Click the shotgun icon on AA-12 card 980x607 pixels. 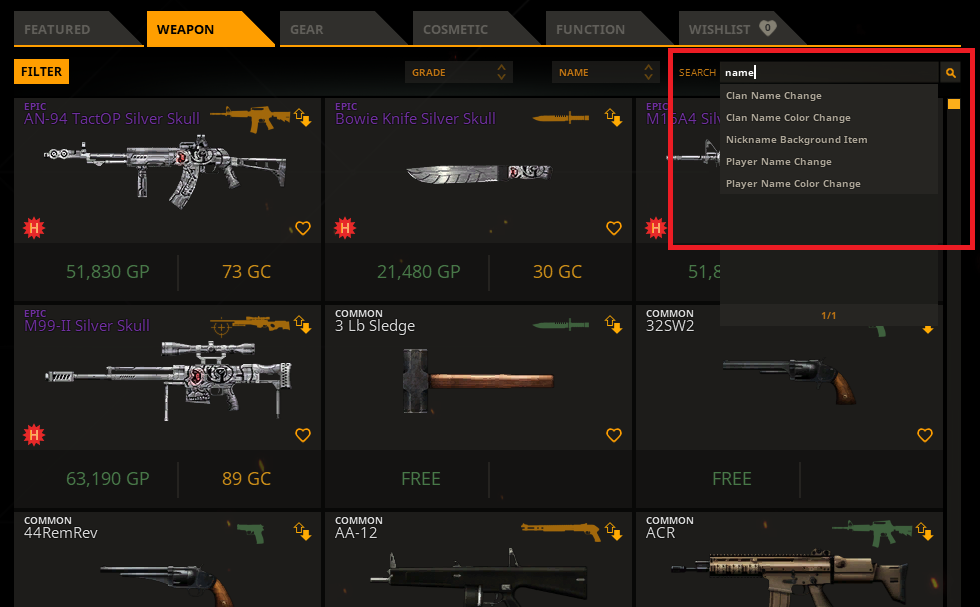(x=561, y=531)
